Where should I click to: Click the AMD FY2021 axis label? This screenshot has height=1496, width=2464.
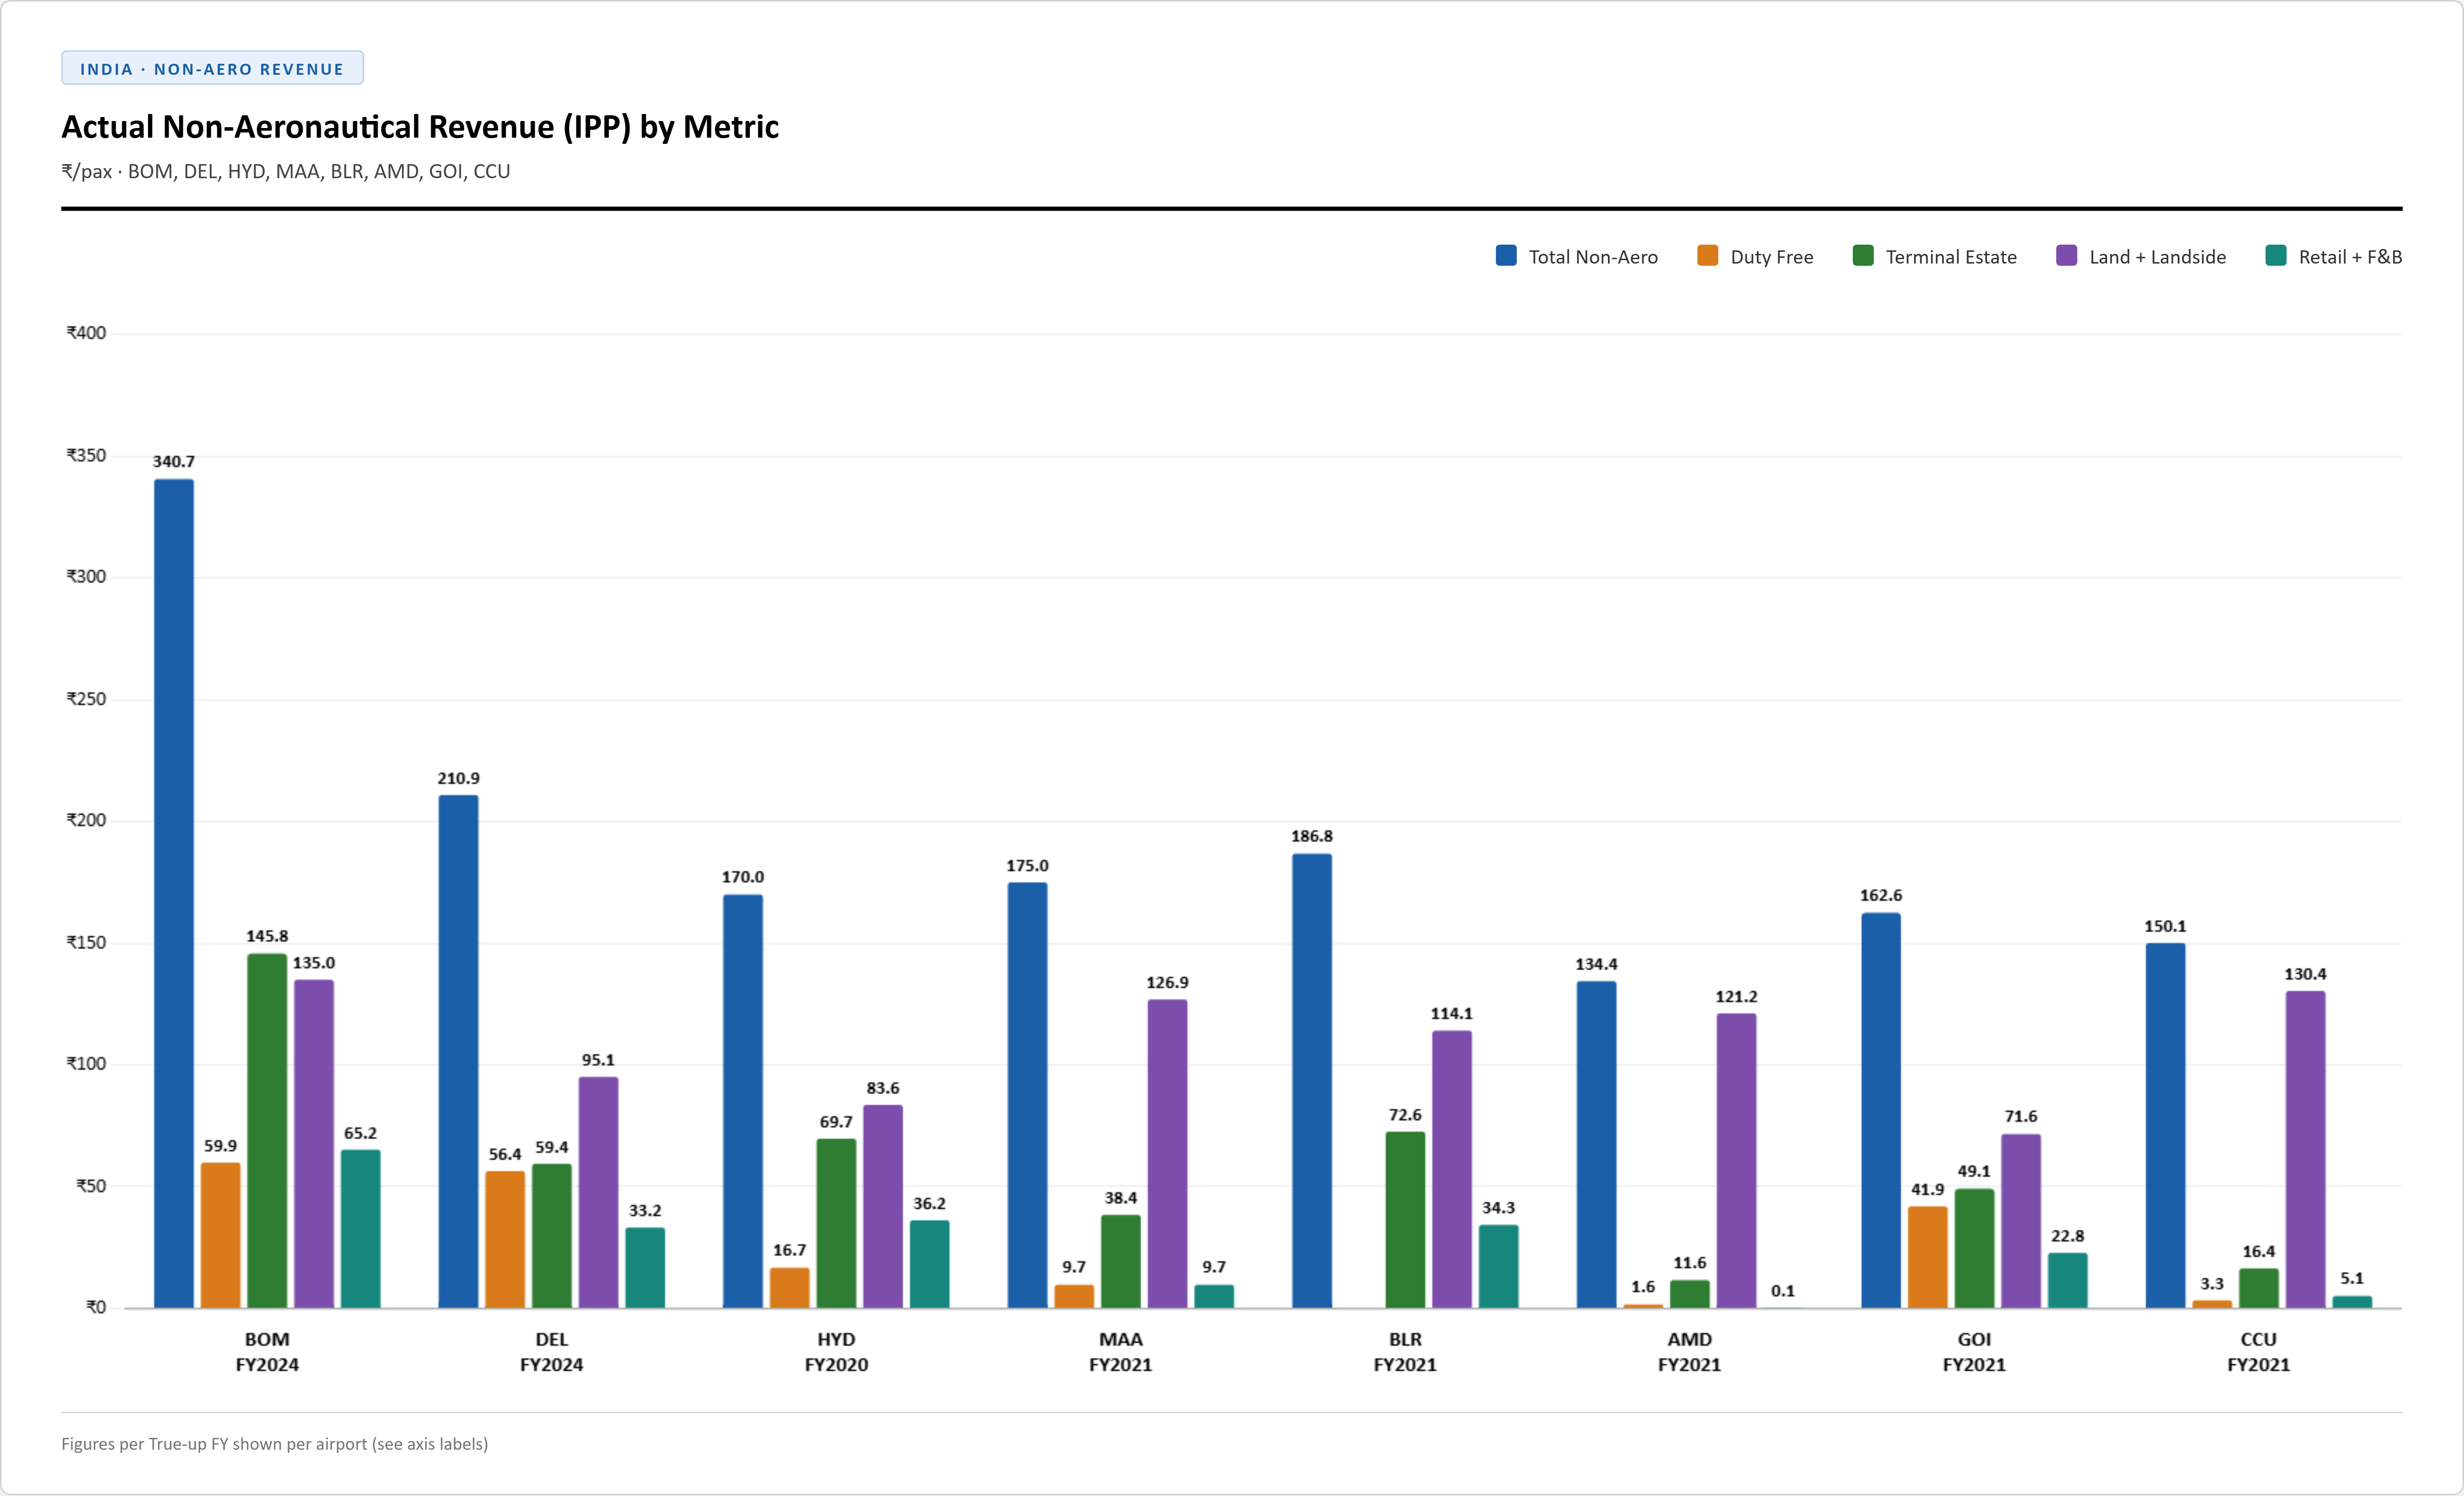pos(1690,1352)
